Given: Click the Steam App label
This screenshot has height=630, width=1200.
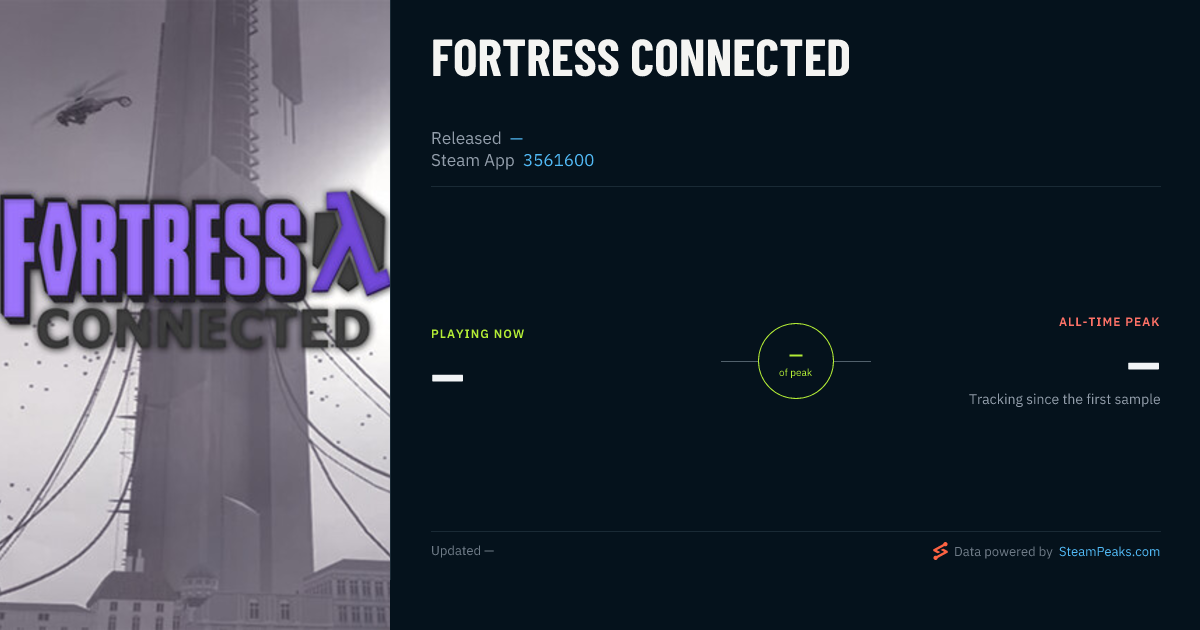Looking at the screenshot, I should pyautogui.click(x=473, y=160).
